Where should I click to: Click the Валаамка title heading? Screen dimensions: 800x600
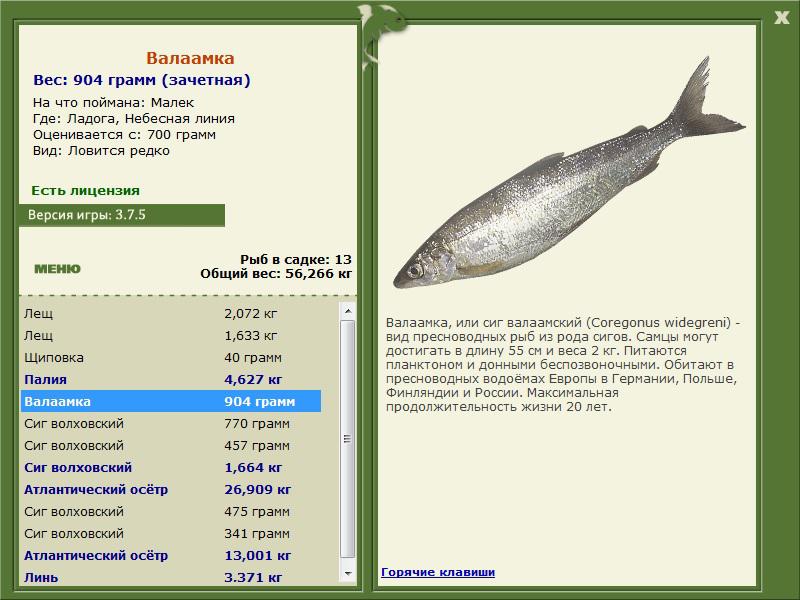[190, 58]
